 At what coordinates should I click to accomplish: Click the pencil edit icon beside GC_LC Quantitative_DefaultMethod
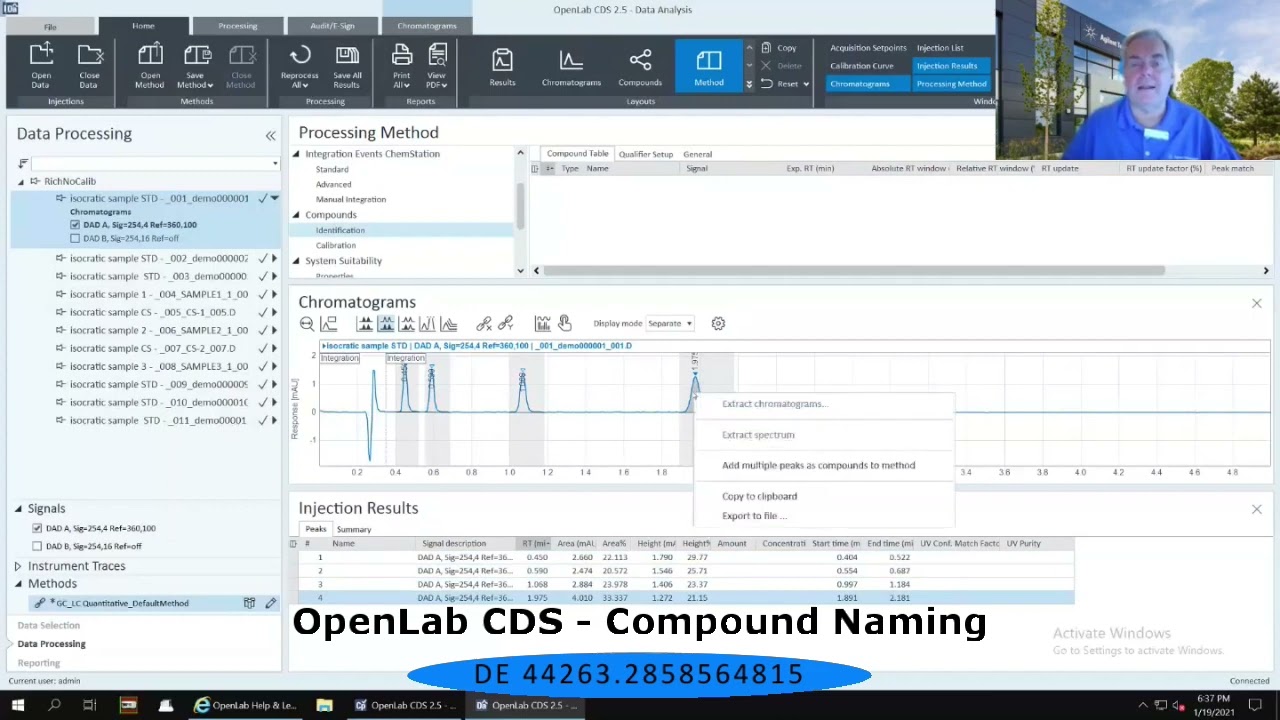pyautogui.click(x=270, y=603)
